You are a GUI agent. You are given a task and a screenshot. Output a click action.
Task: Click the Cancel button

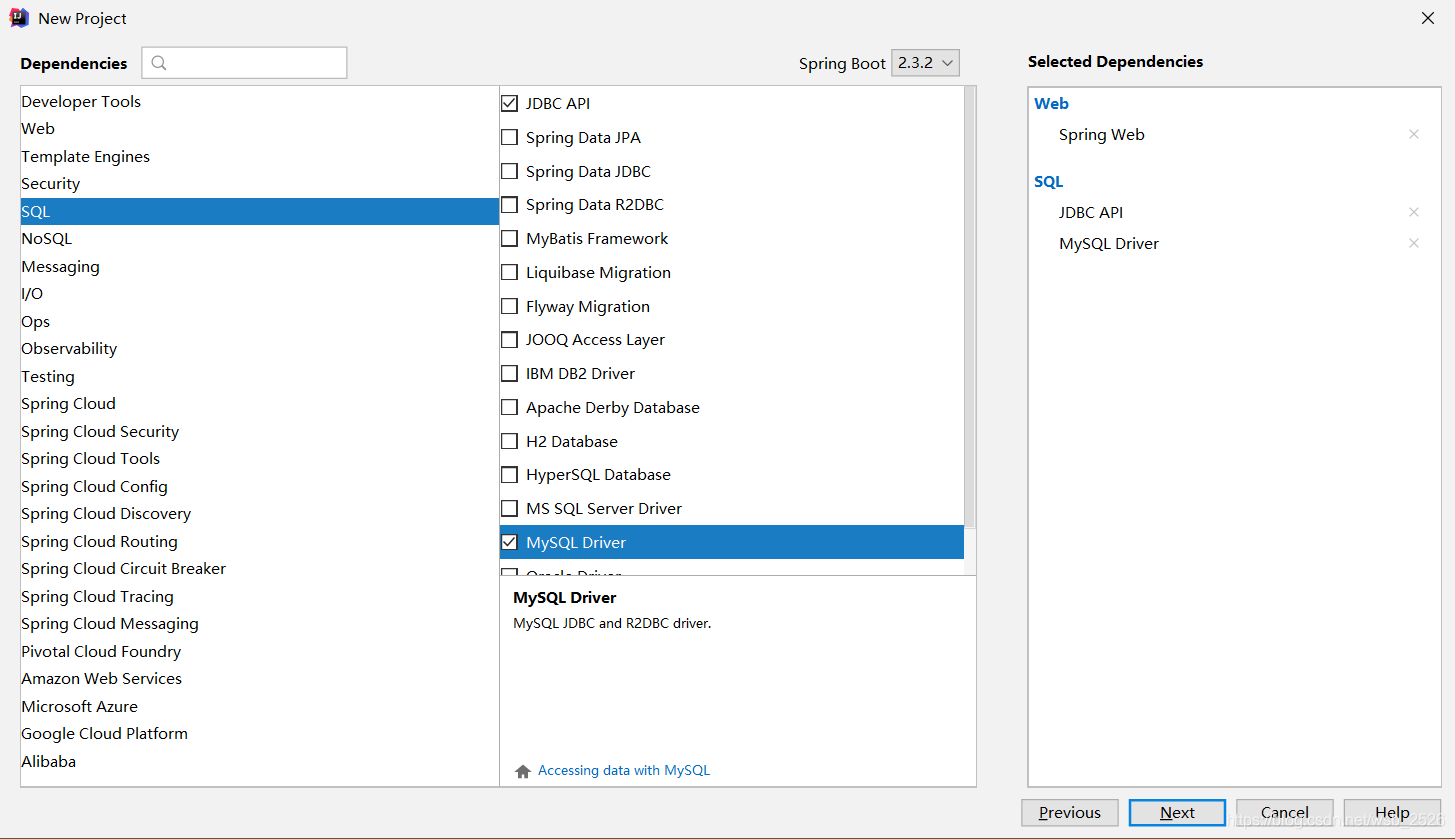(1285, 813)
